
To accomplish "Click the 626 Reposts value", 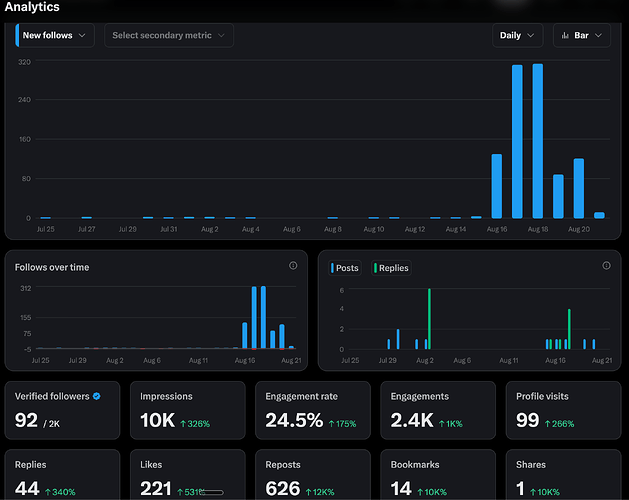I will pos(283,489).
